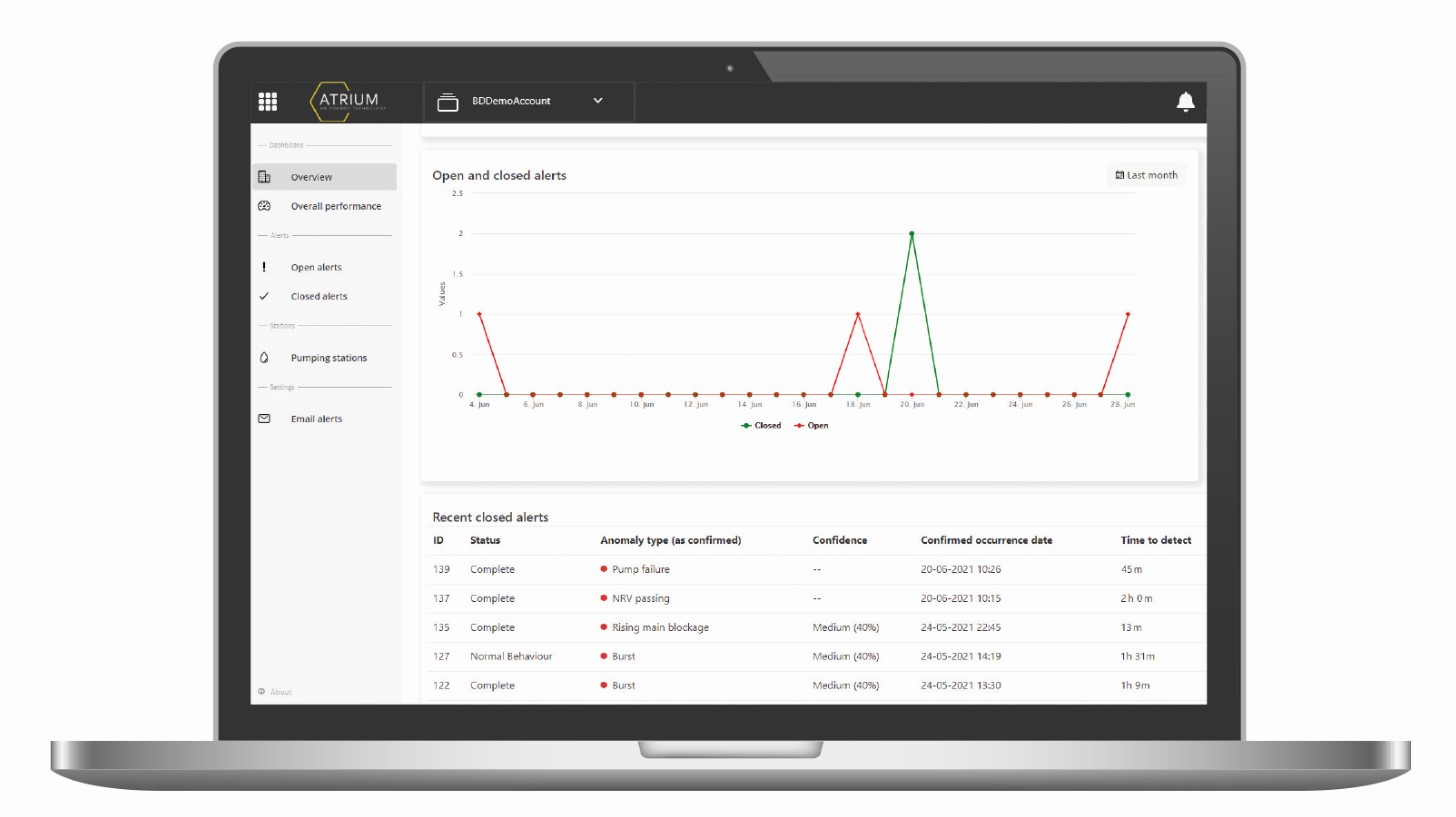
Task: Click the Overview dashboard icon
Action: click(x=263, y=176)
